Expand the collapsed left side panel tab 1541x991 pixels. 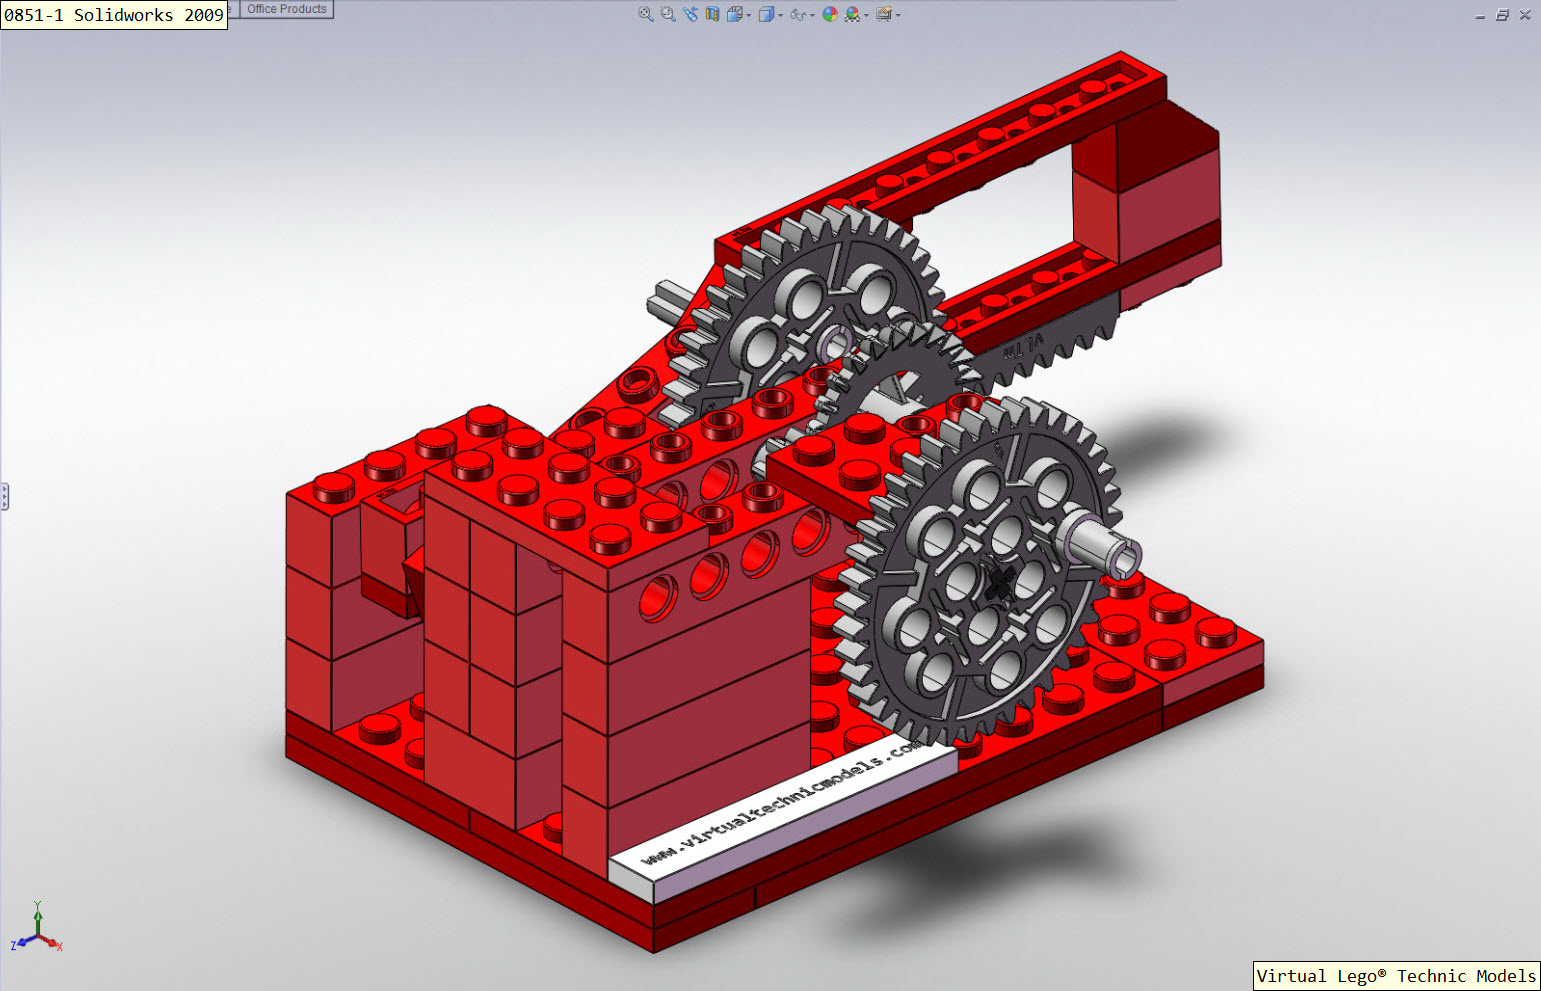5,497
